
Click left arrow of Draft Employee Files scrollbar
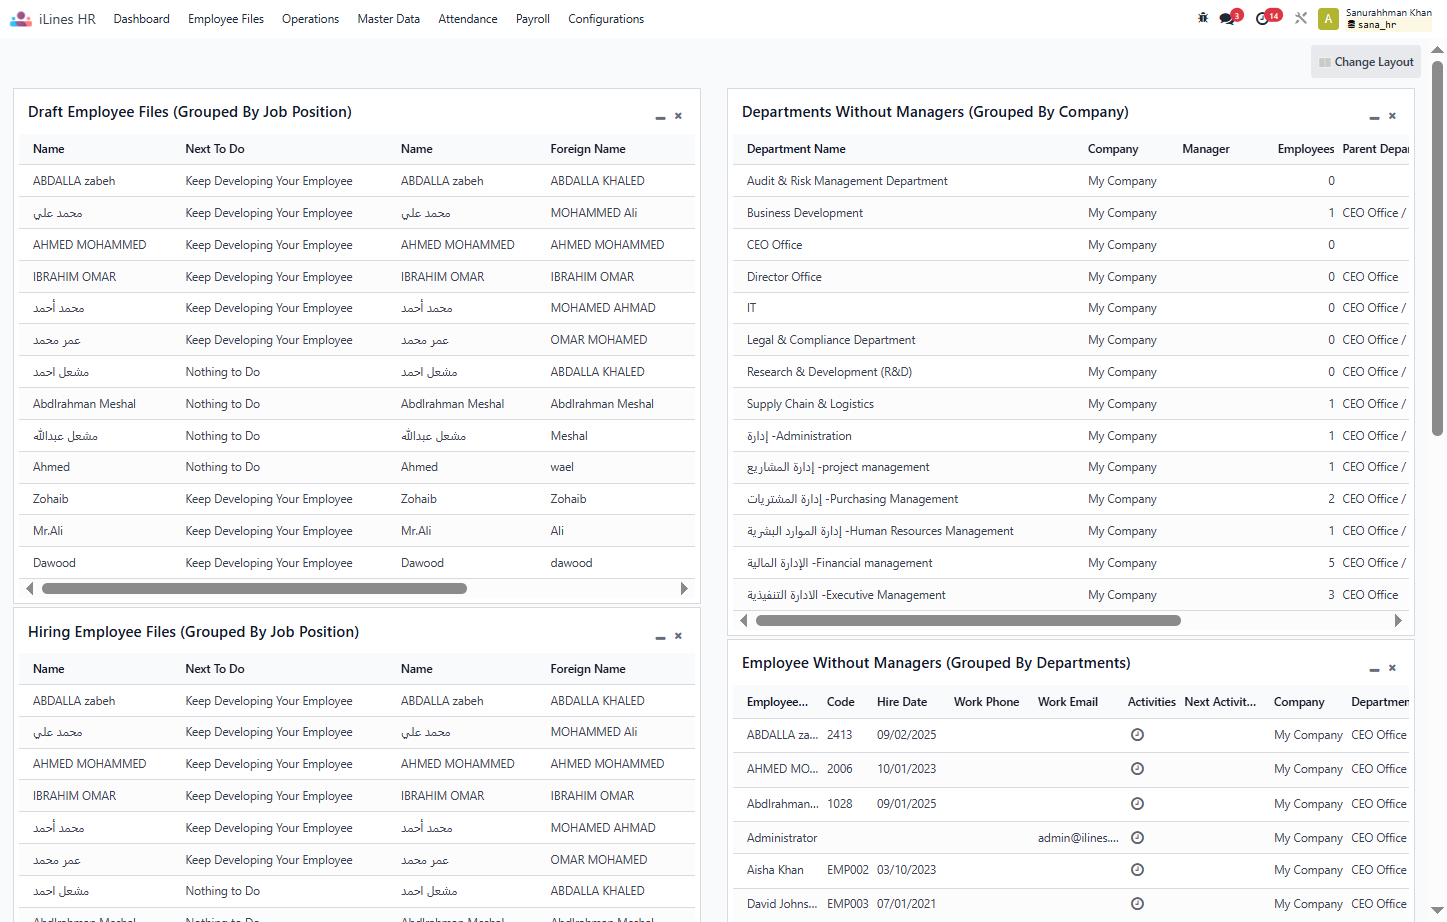tap(29, 589)
